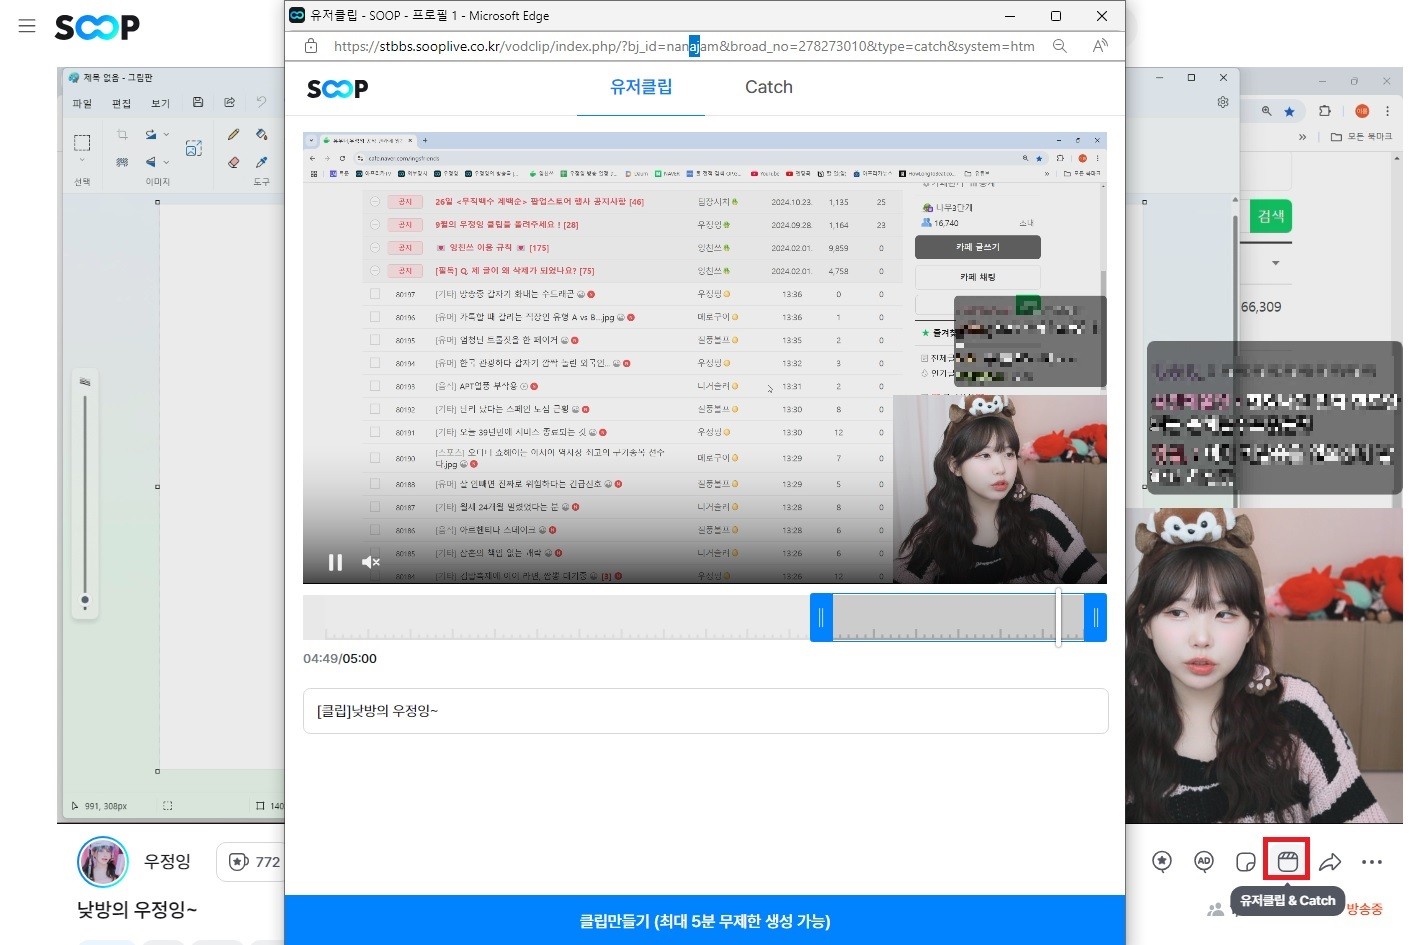Viewport: 1409px width, 945px height.
Task: Open the more options ellipsis menu
Action: (x=1372, y=862)
